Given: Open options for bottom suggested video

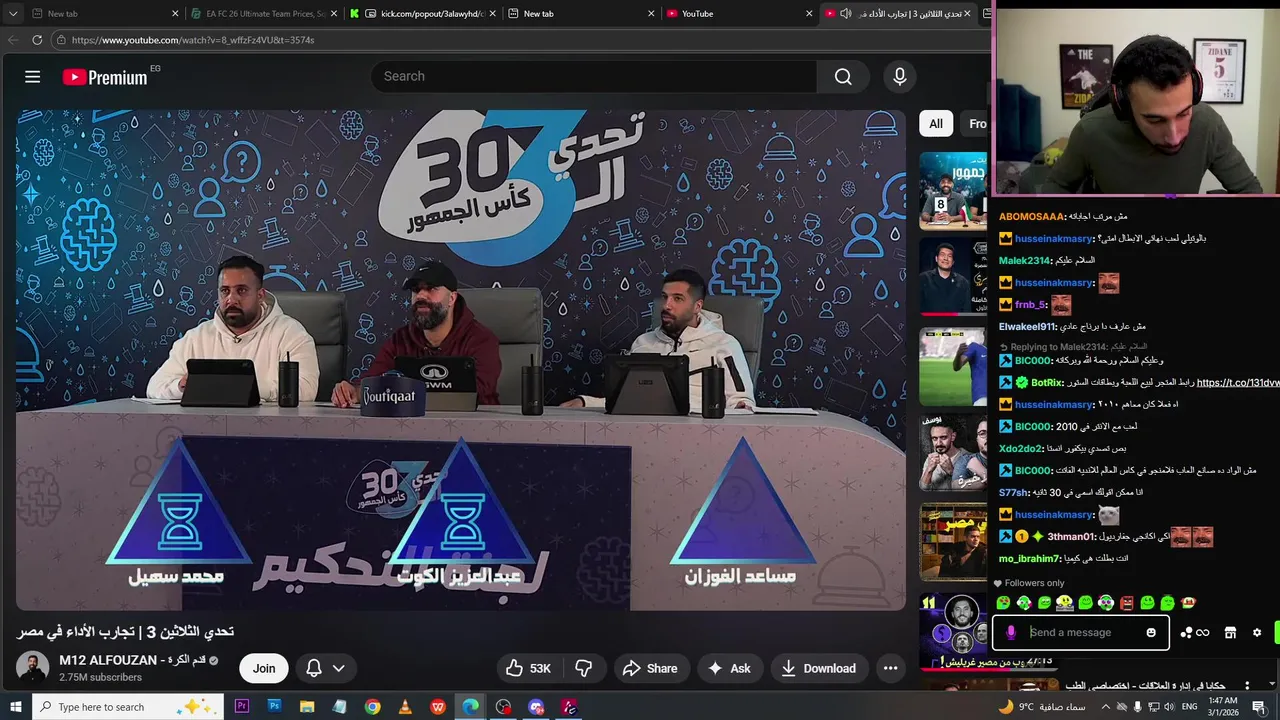Looking at the screenshot, I should pyautogui.click(x=1246, y=687).
